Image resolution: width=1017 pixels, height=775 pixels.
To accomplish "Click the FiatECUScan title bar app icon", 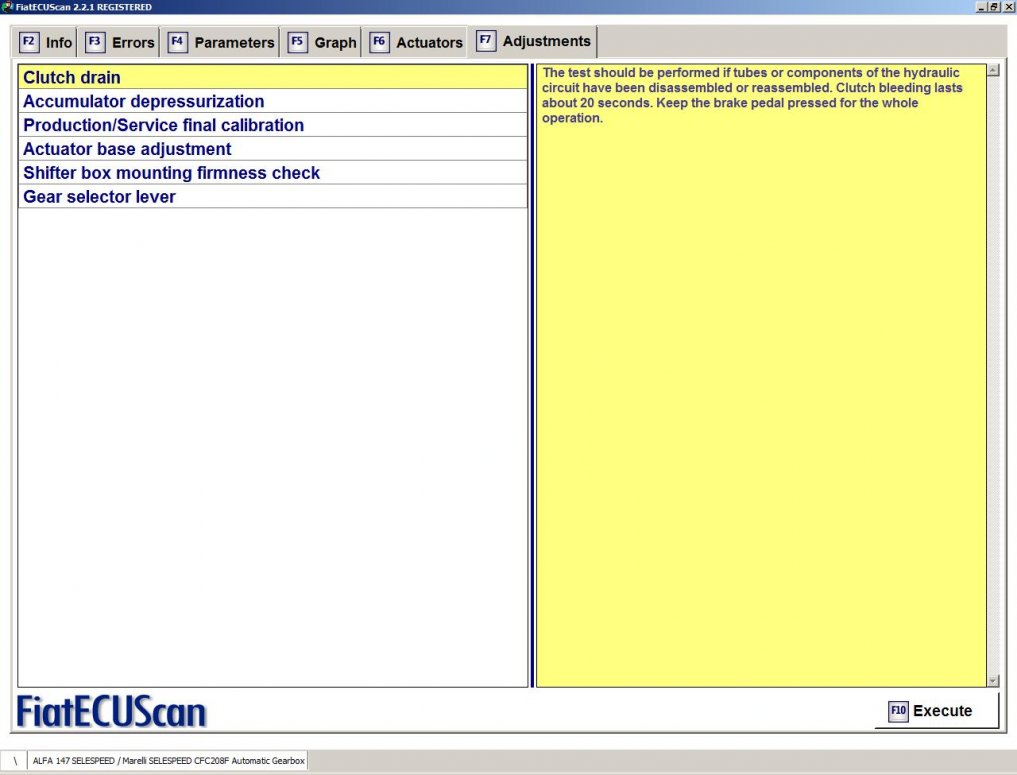I will click(7, 7).
